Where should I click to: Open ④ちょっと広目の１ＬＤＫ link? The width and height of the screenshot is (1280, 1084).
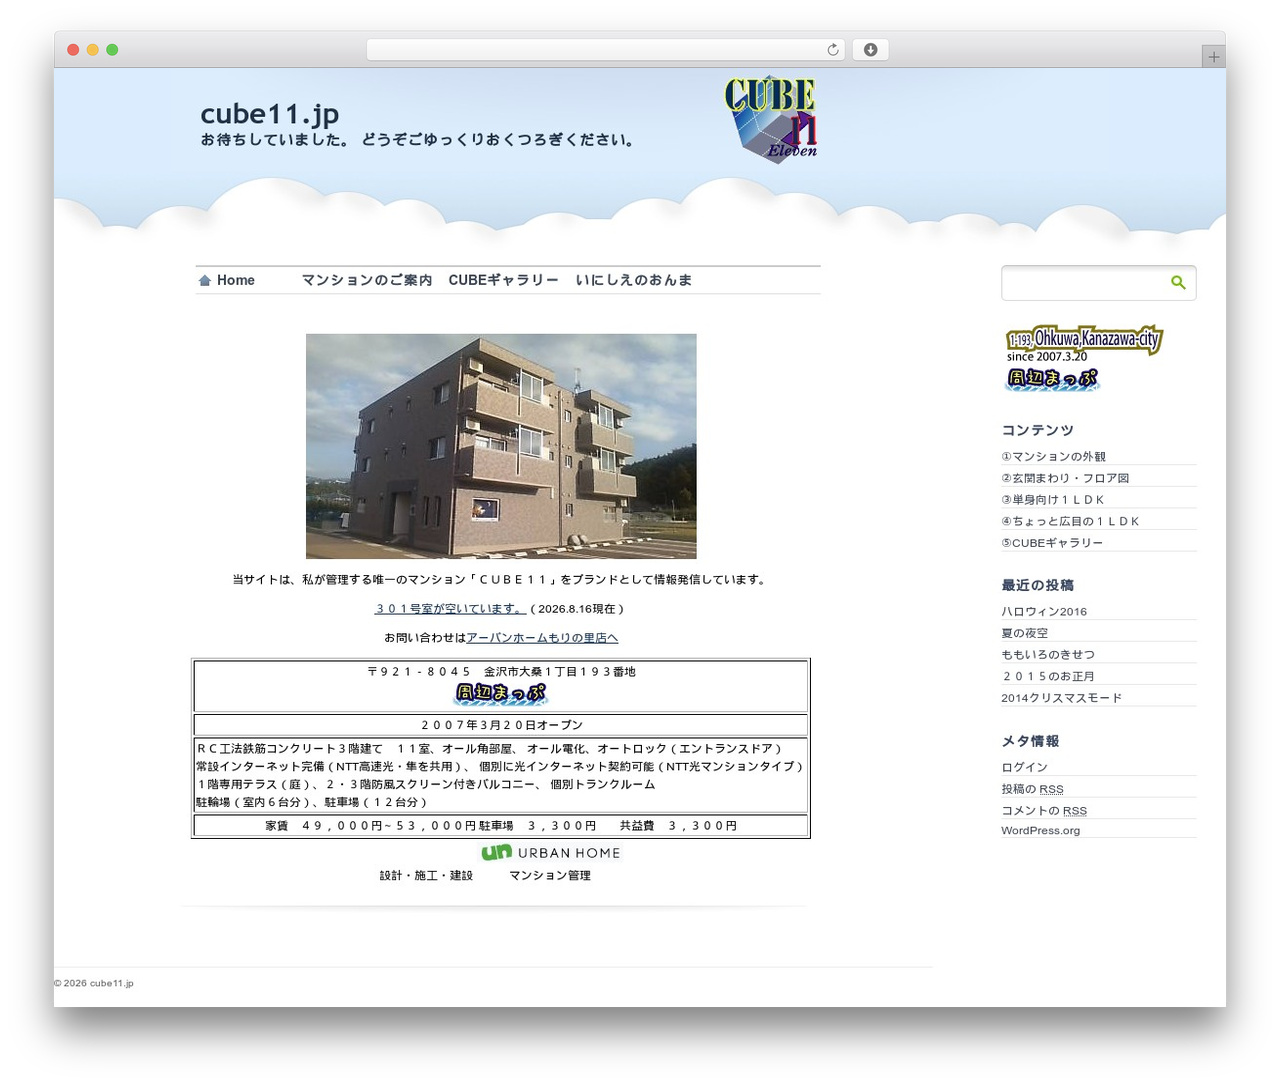tap(1070, 522)
